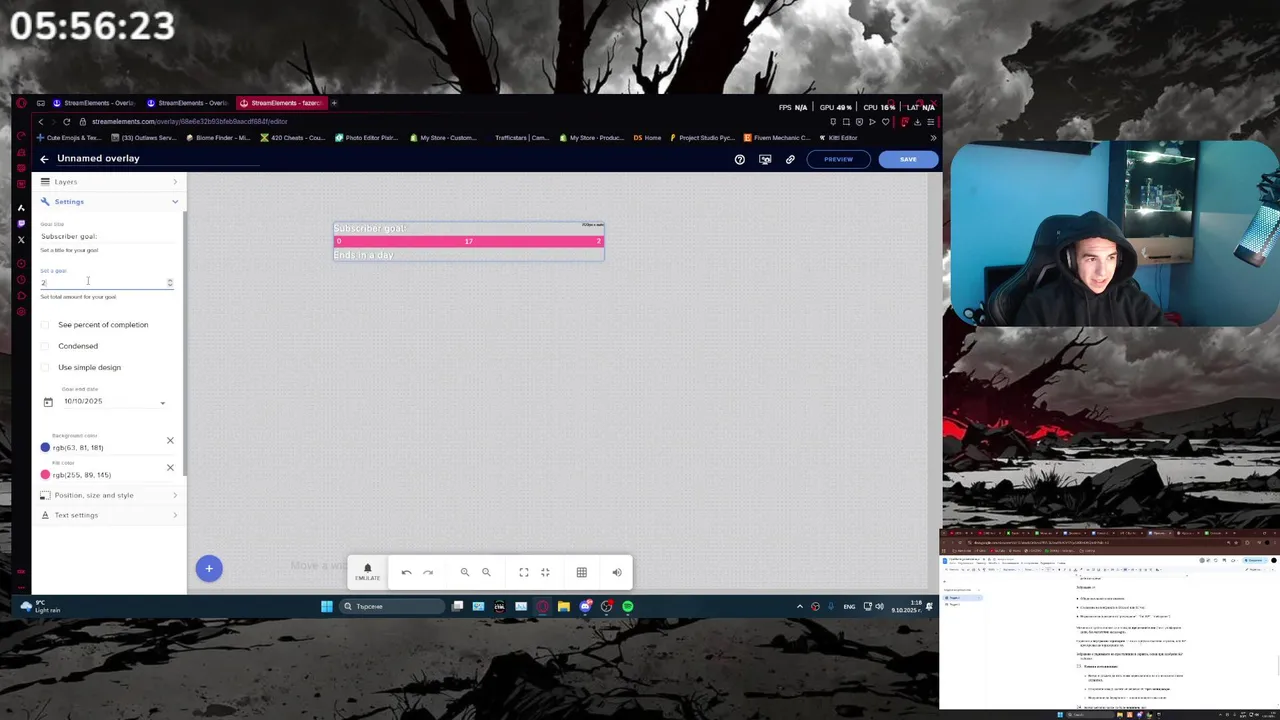Open the 420 Cheats bookmark
This screenshot has height=720, width=1280.
[294, 138]
